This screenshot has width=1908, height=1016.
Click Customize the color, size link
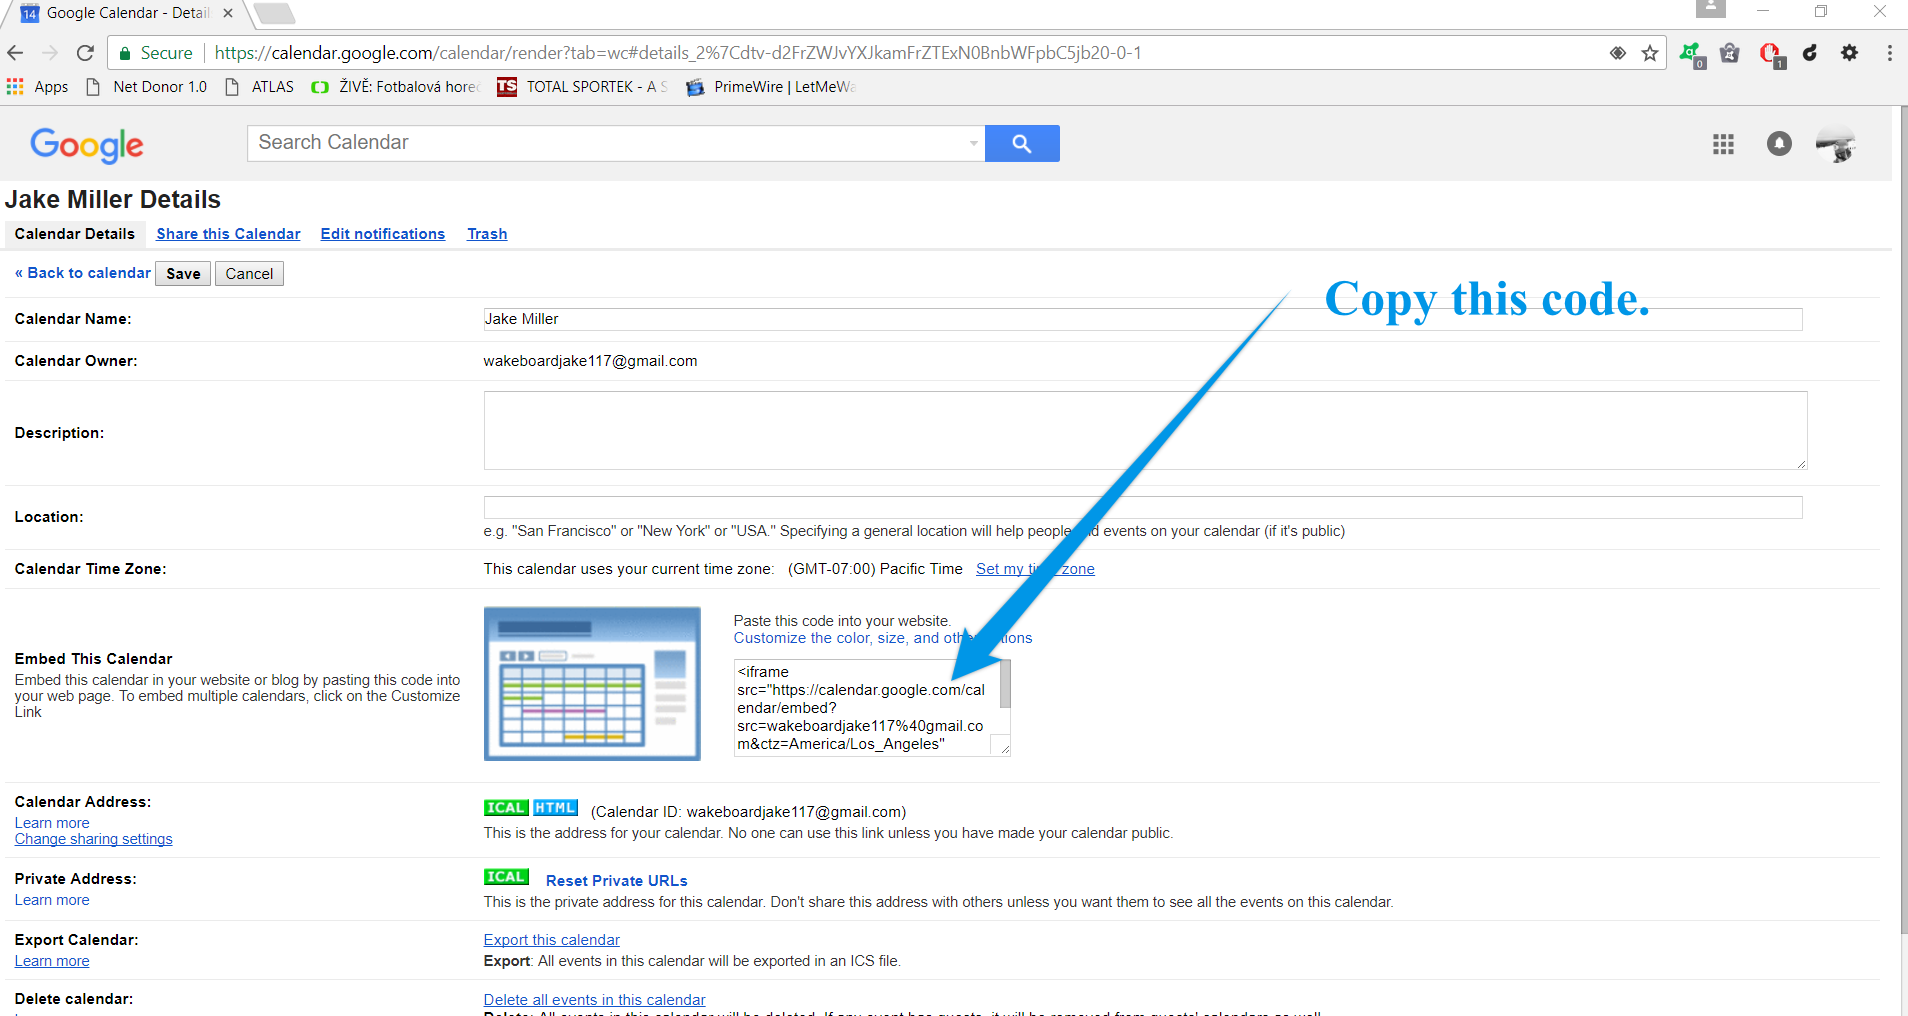[883, 638]
